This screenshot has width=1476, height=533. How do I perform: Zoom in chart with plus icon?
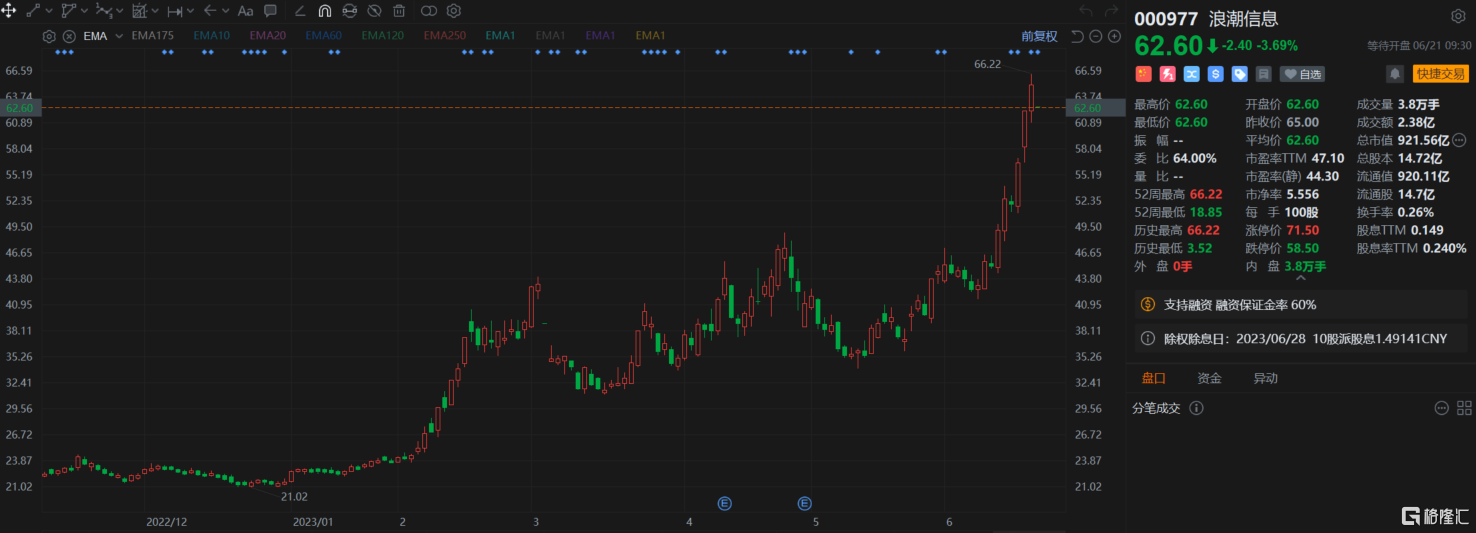[x=1114, y=36]
